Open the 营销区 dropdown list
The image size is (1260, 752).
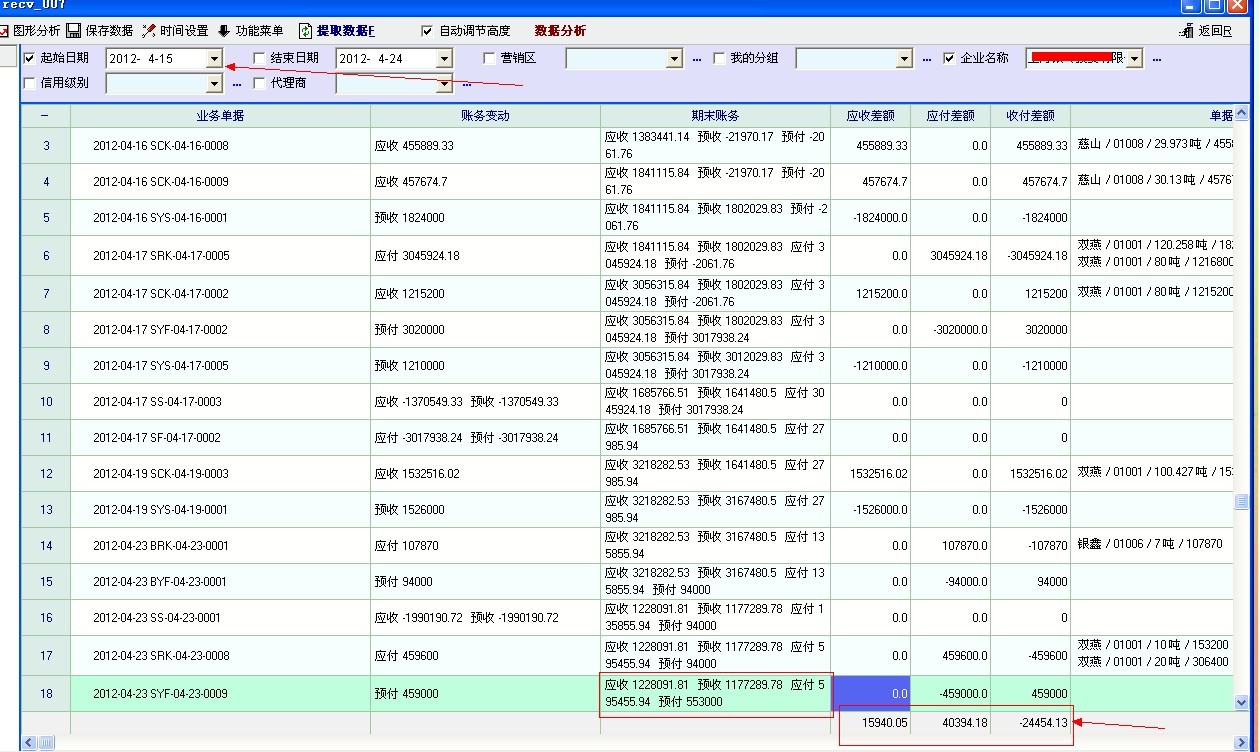(674, 59)
